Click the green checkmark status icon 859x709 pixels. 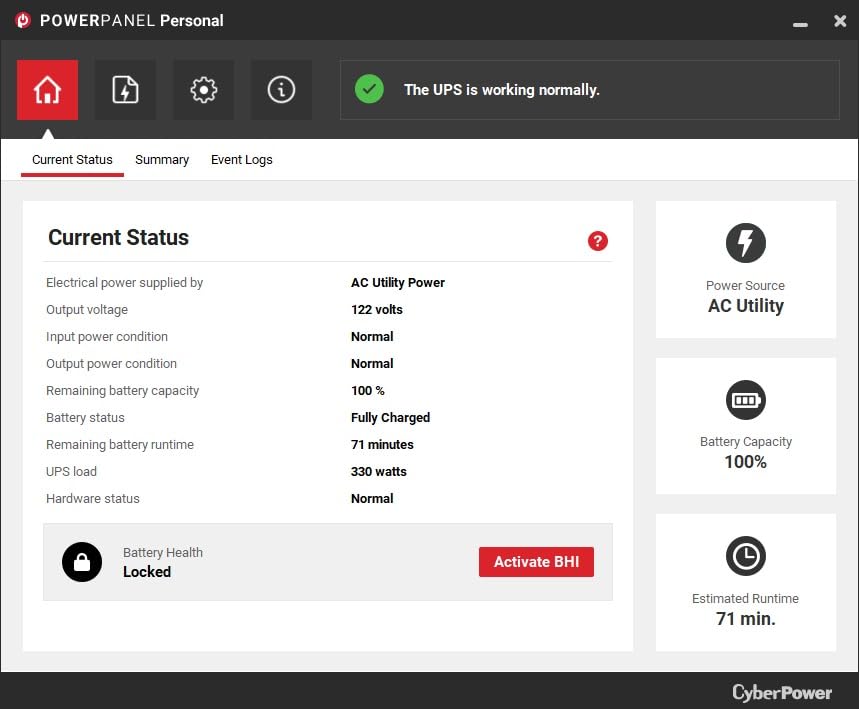369,89
